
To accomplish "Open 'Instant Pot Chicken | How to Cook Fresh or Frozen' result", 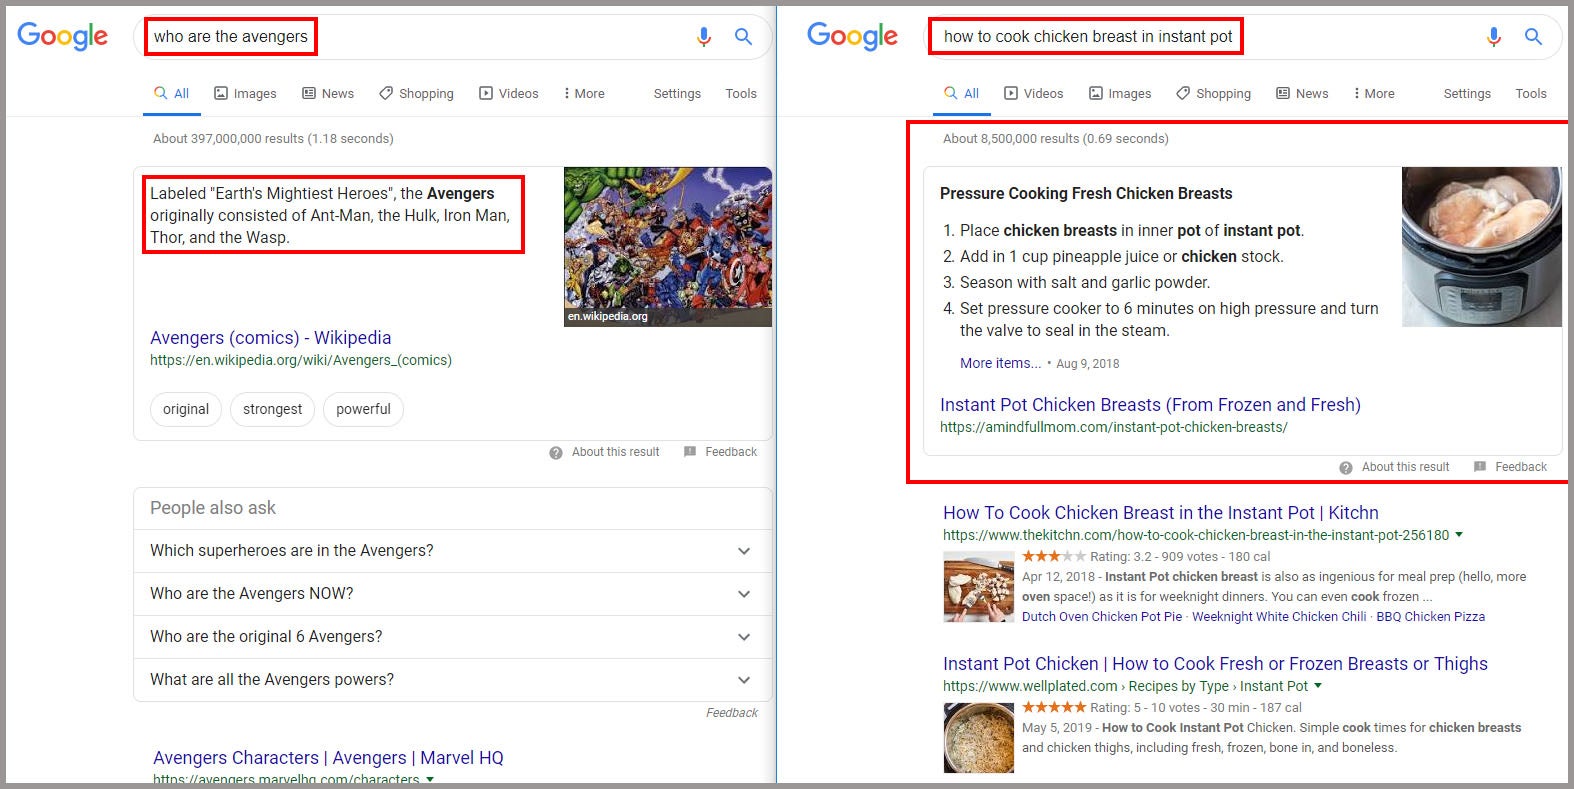I will coord(1215,664).
